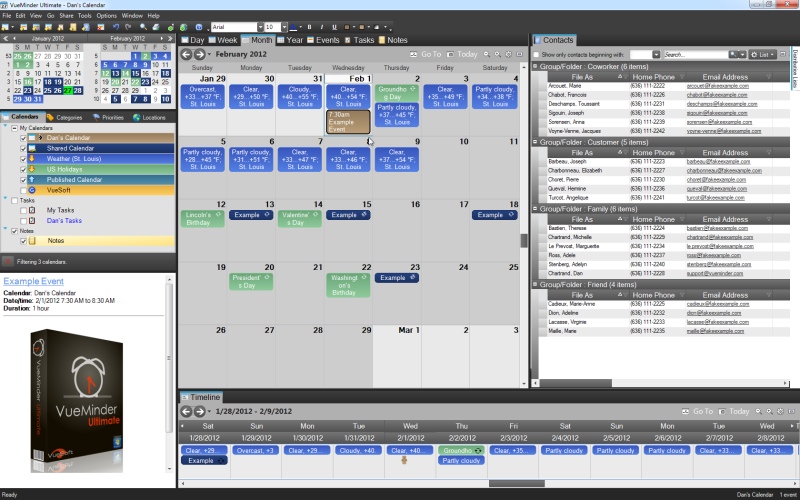The width and height of the screenshot is (800, 500).
Task: Go back with calendar's previous arrow
Action: (186, 54)
